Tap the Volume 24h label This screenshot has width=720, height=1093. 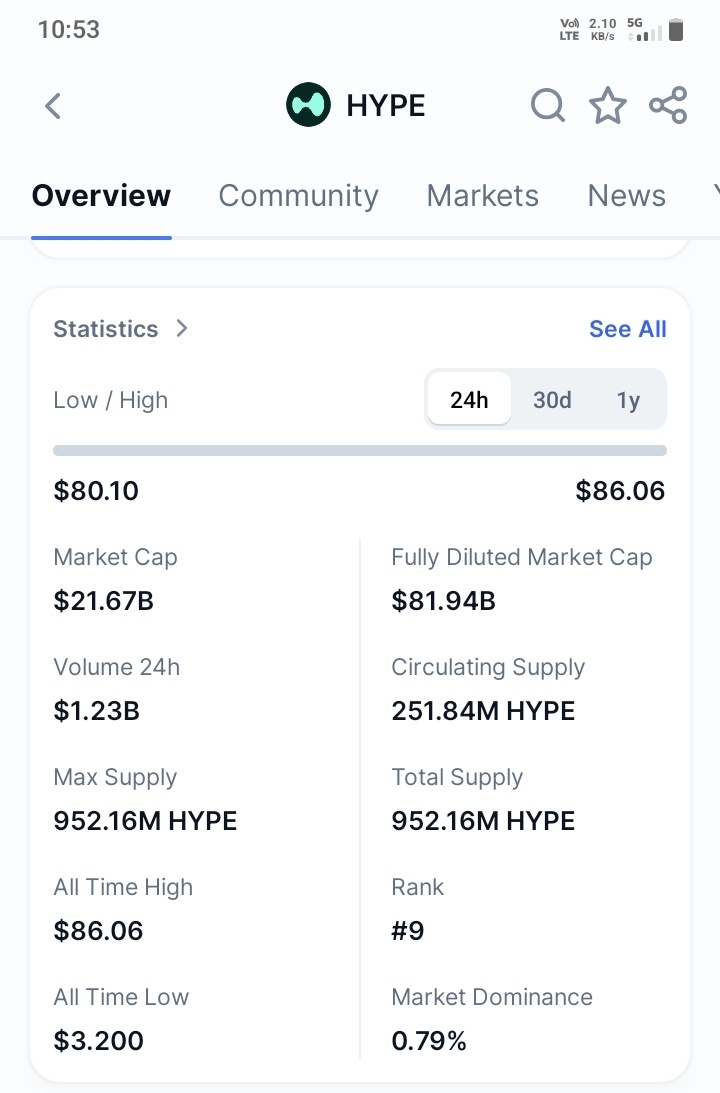pos(117,667)
